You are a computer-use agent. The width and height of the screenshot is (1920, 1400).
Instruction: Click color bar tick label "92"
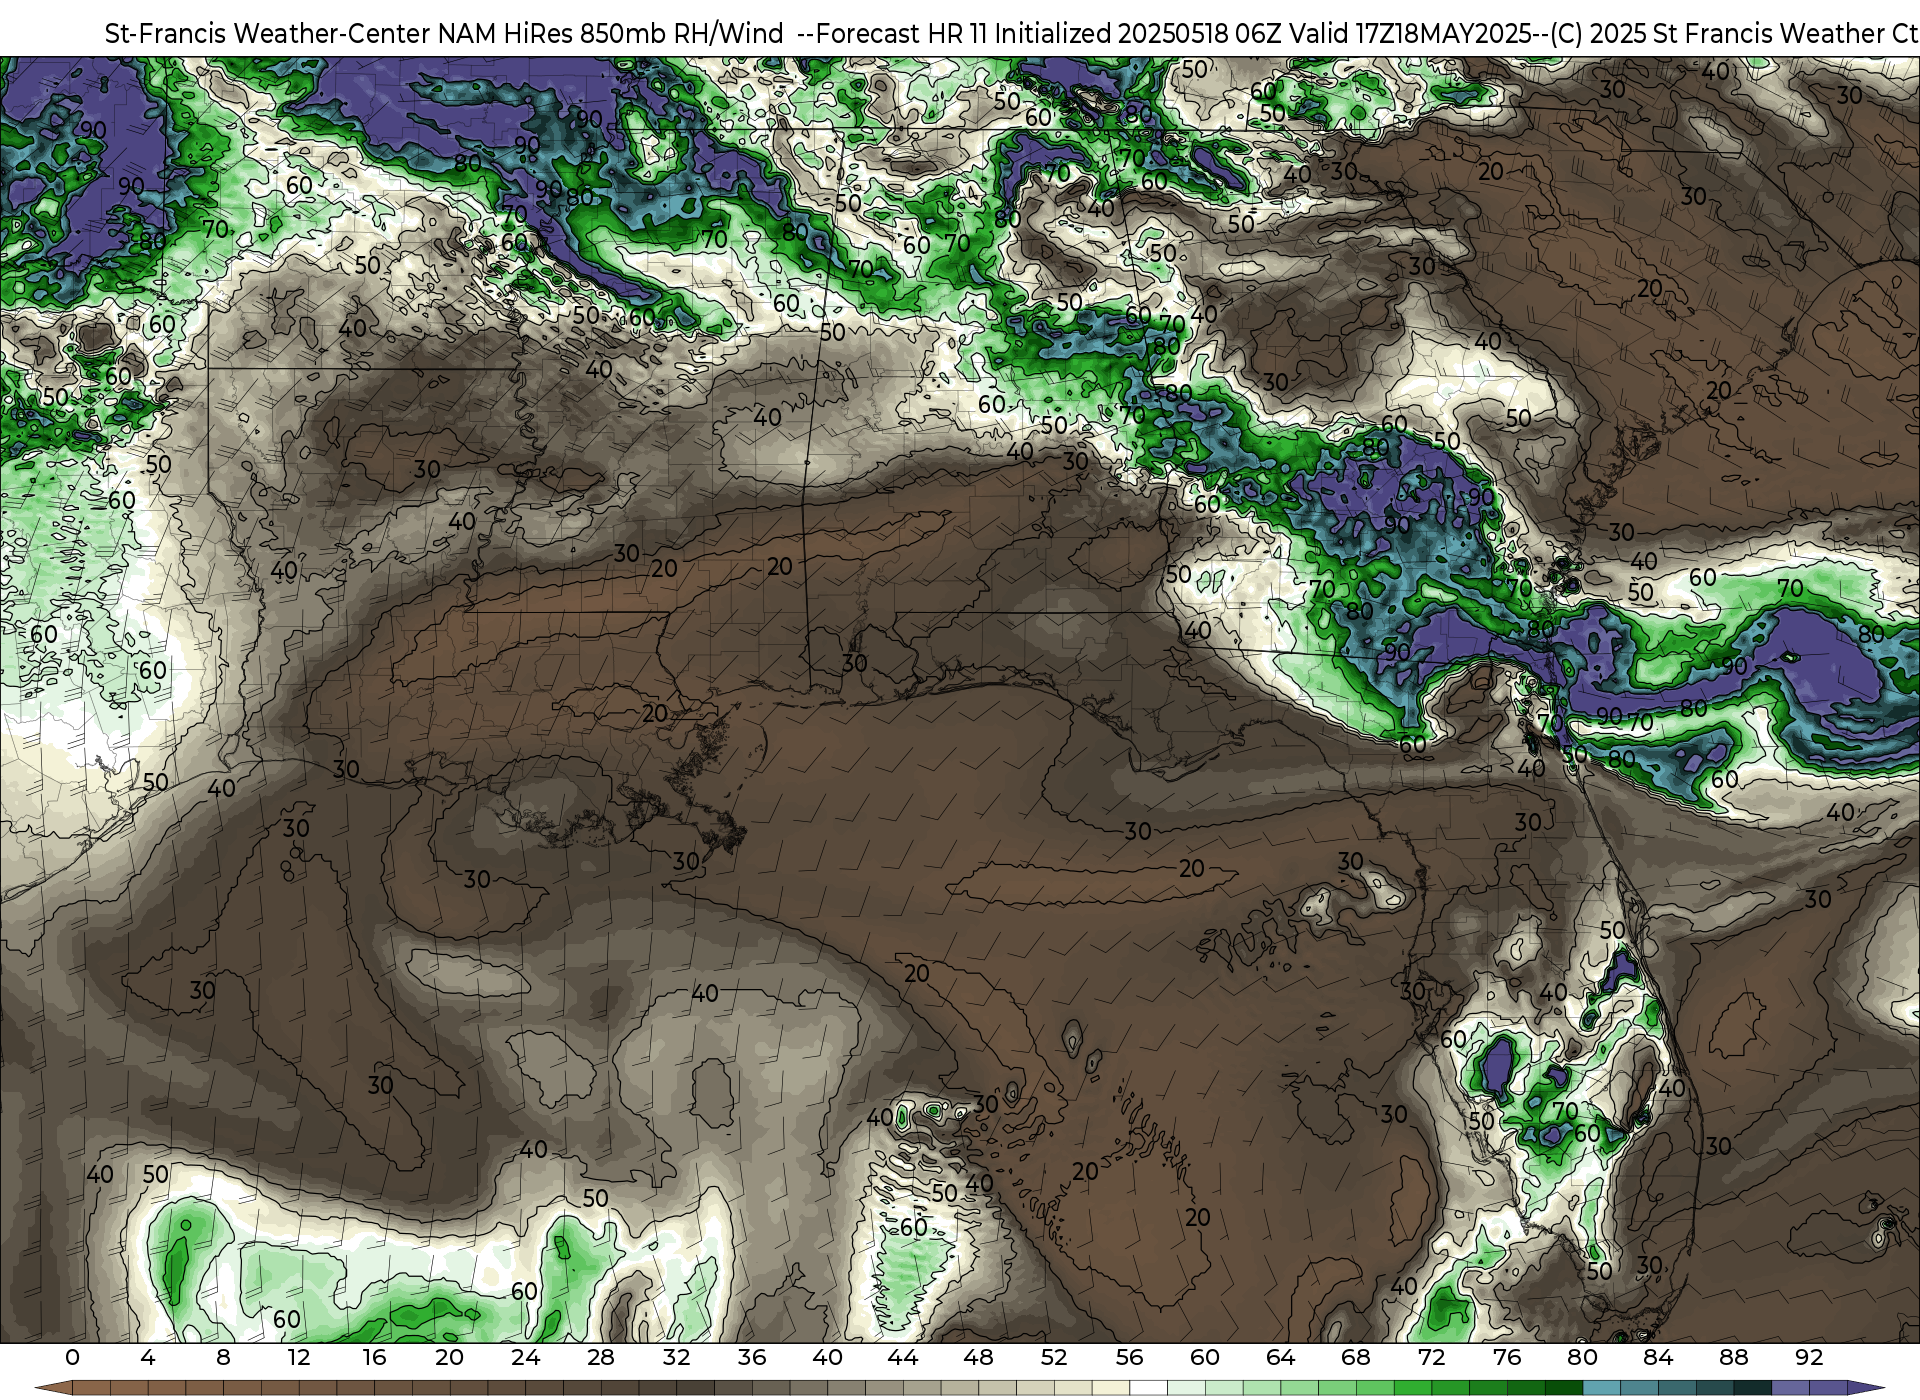coord(1809,1357)
